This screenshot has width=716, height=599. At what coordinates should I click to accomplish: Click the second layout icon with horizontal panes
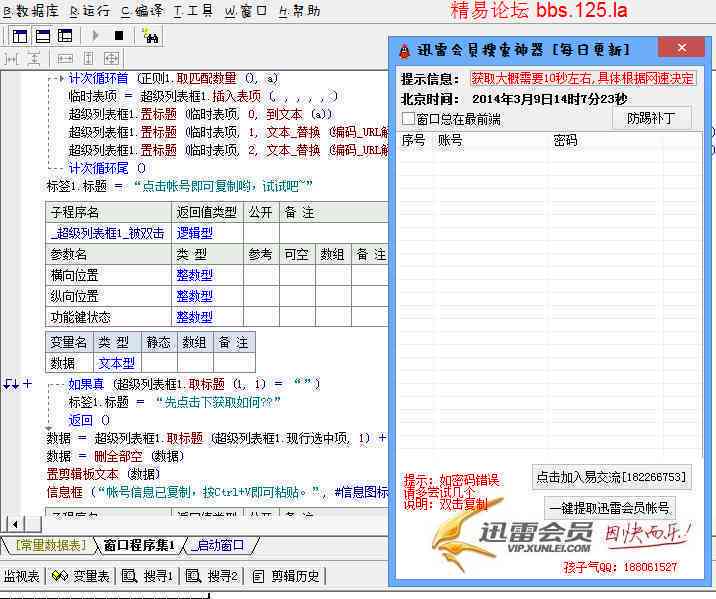point(42,36)
